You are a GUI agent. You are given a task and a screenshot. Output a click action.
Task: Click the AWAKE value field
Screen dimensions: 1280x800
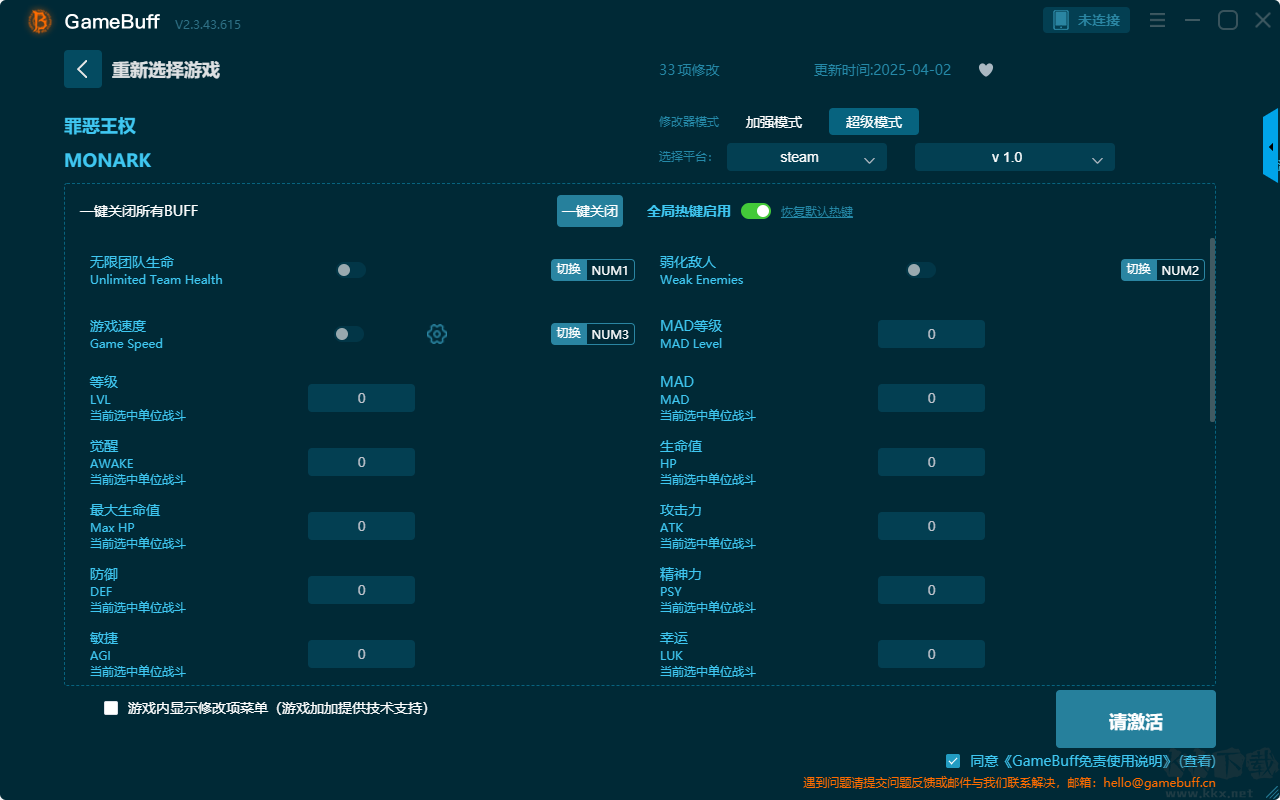click(x=361, y=462)
